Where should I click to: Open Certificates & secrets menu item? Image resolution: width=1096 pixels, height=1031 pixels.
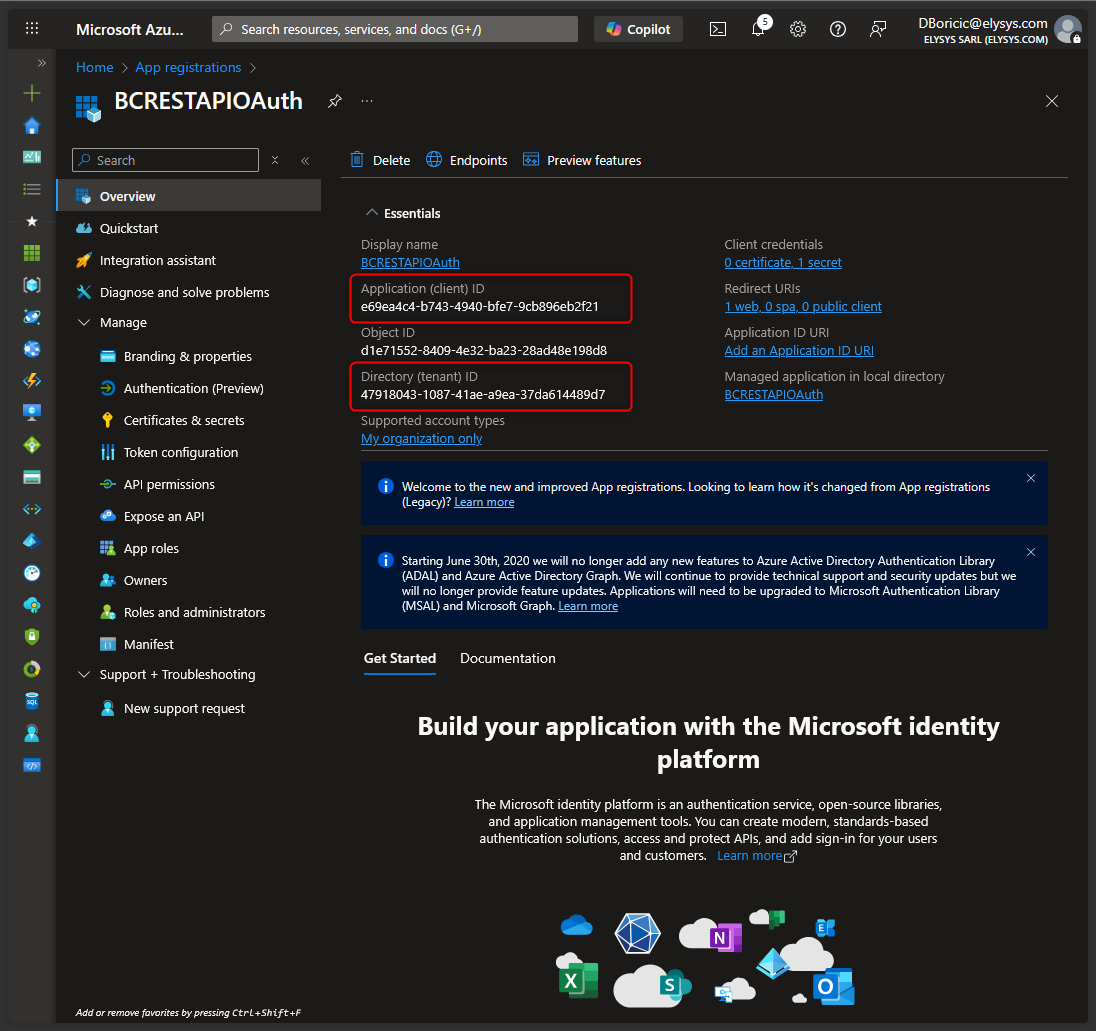click(x=184, y=420)
